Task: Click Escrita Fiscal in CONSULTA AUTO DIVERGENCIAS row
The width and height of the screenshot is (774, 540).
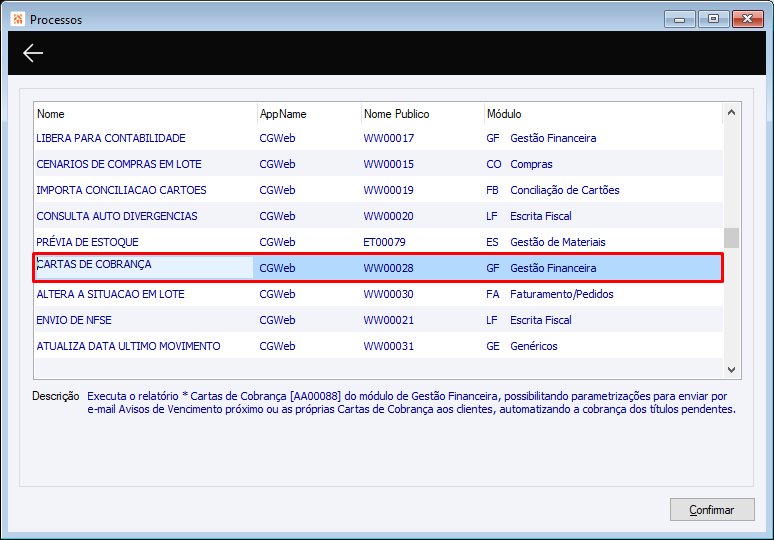Action: click(x=541, y=216)
